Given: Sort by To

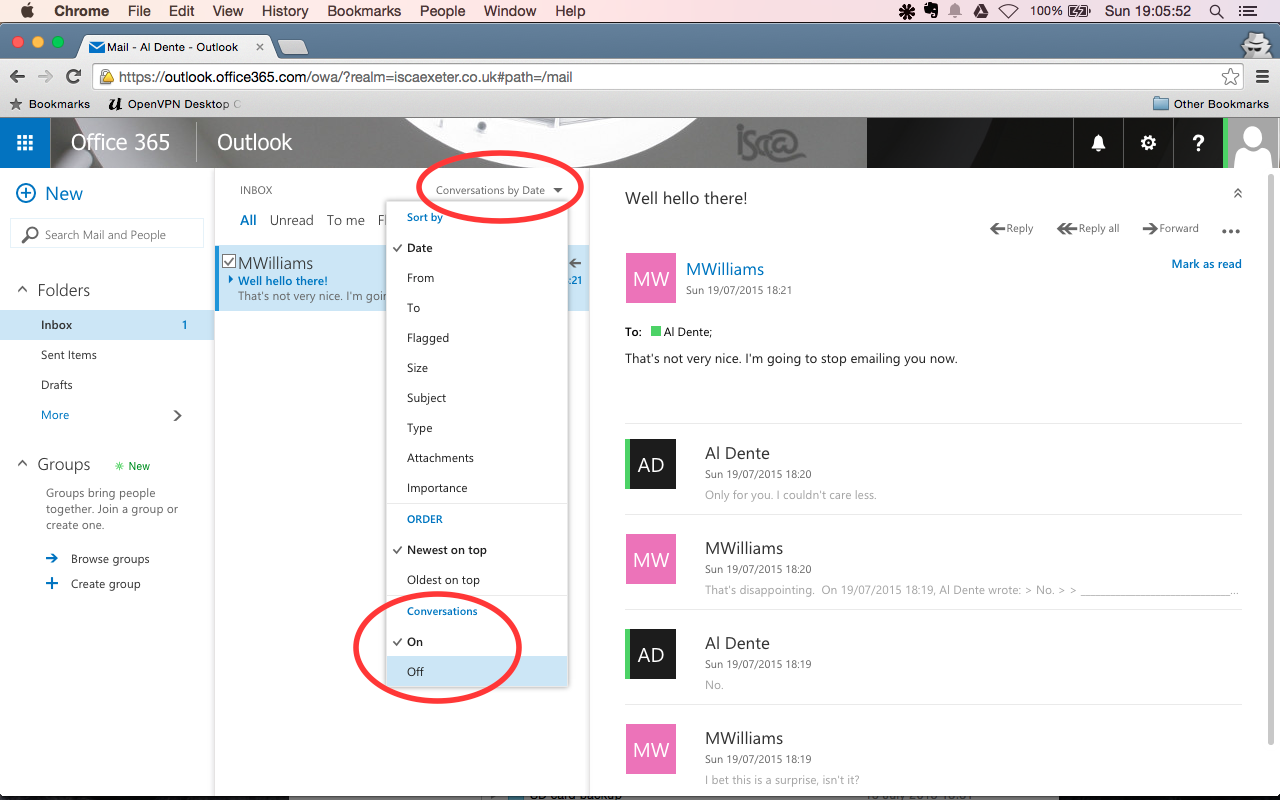Looking at the screenshot, I should [x=477, y=308].
